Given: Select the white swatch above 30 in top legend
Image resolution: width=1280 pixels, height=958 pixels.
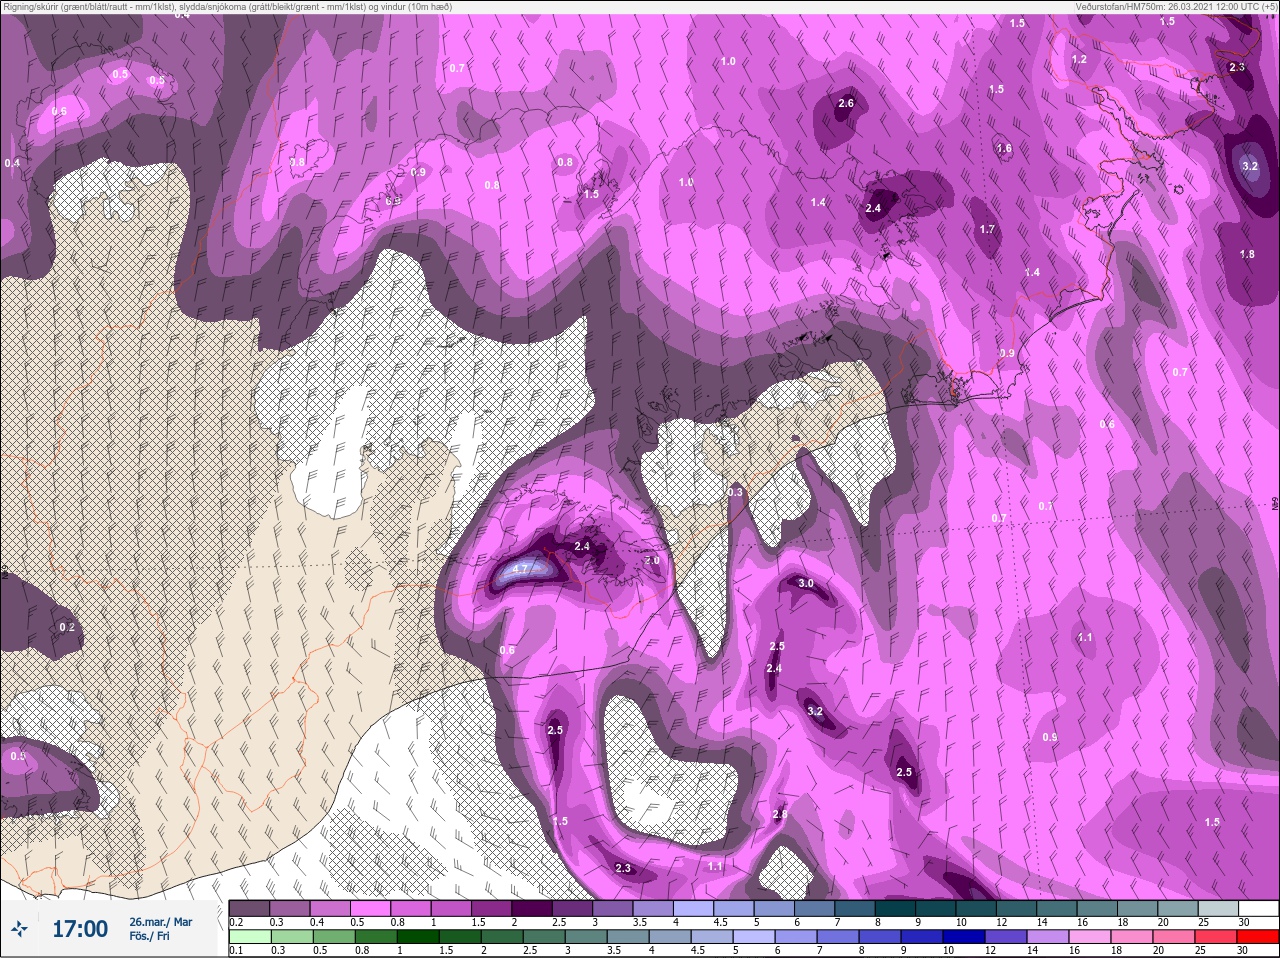Looking at the screenshot, I should pyautogui.click(x=1259, y=908).
